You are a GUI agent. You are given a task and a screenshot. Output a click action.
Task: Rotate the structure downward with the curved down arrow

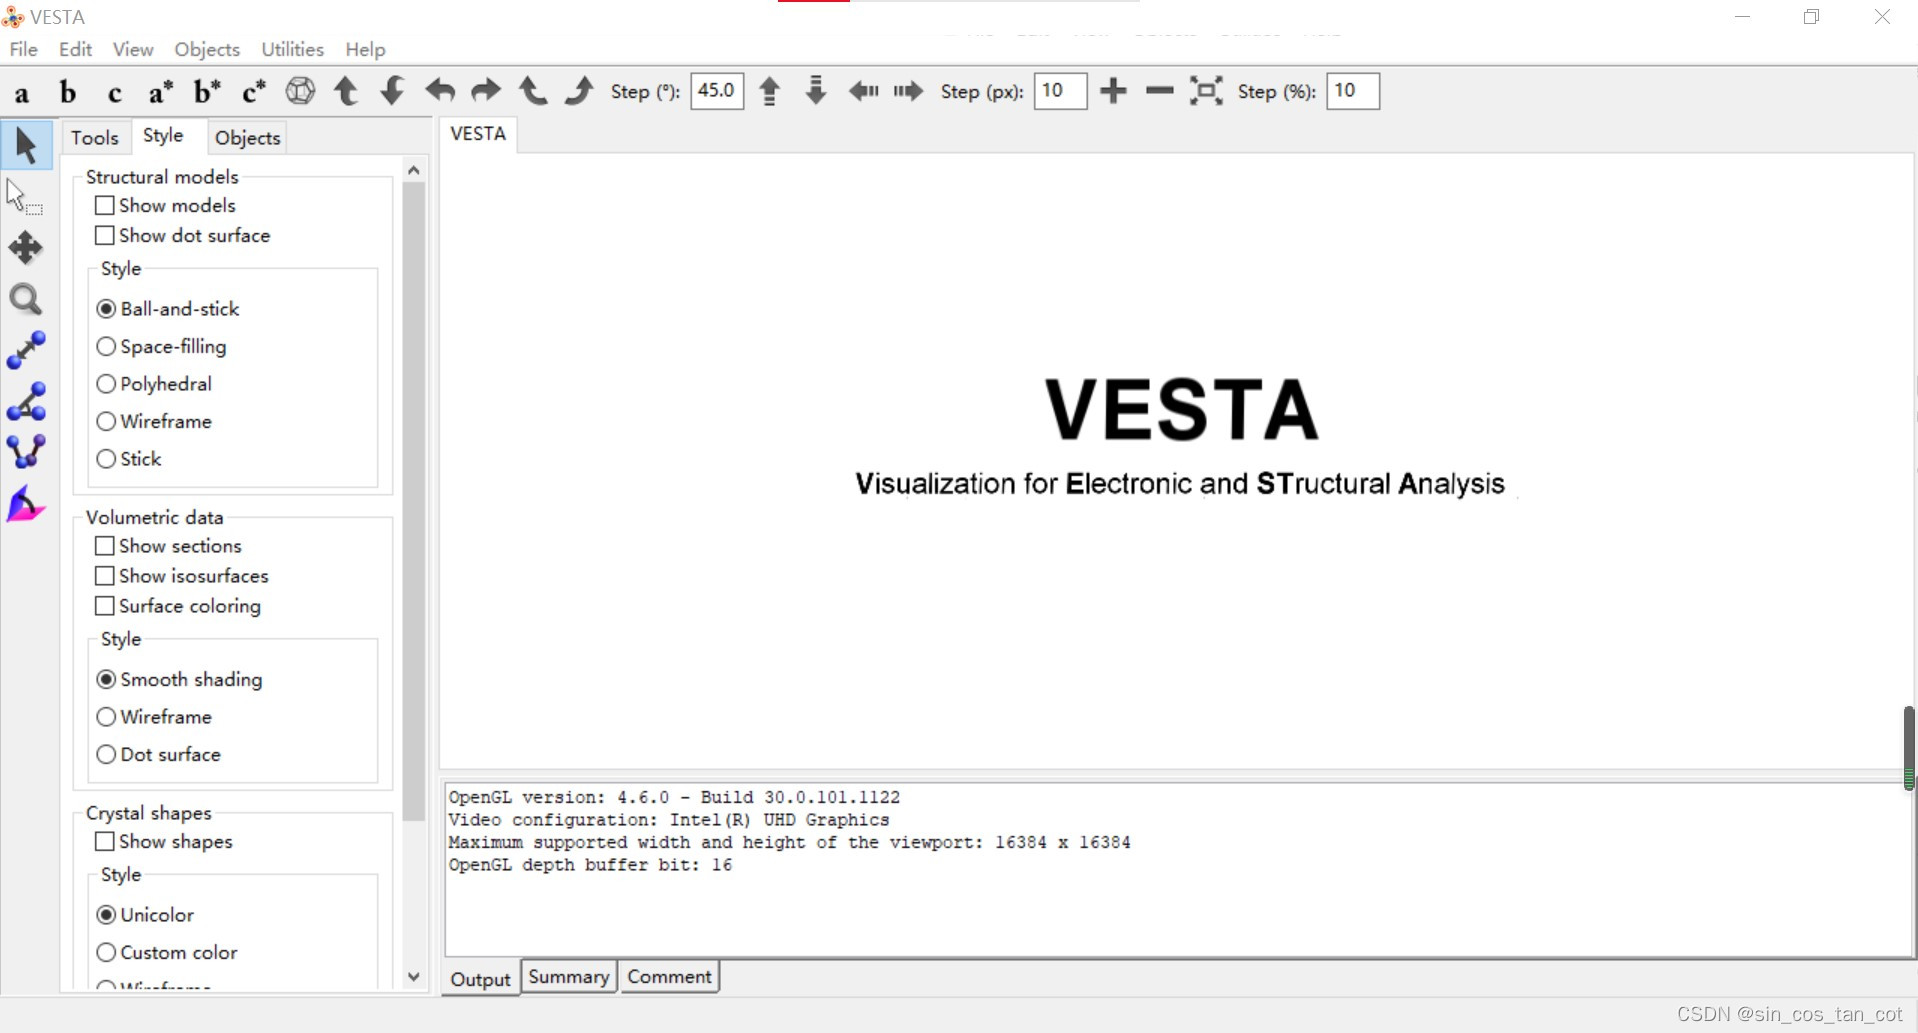point(392,91)
